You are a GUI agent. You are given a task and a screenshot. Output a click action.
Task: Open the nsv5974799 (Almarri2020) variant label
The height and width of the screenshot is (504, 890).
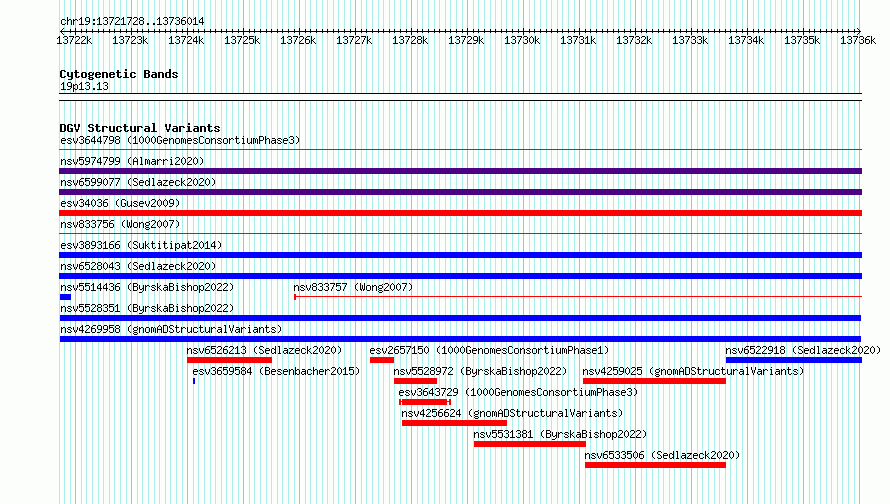click(132, 161)
